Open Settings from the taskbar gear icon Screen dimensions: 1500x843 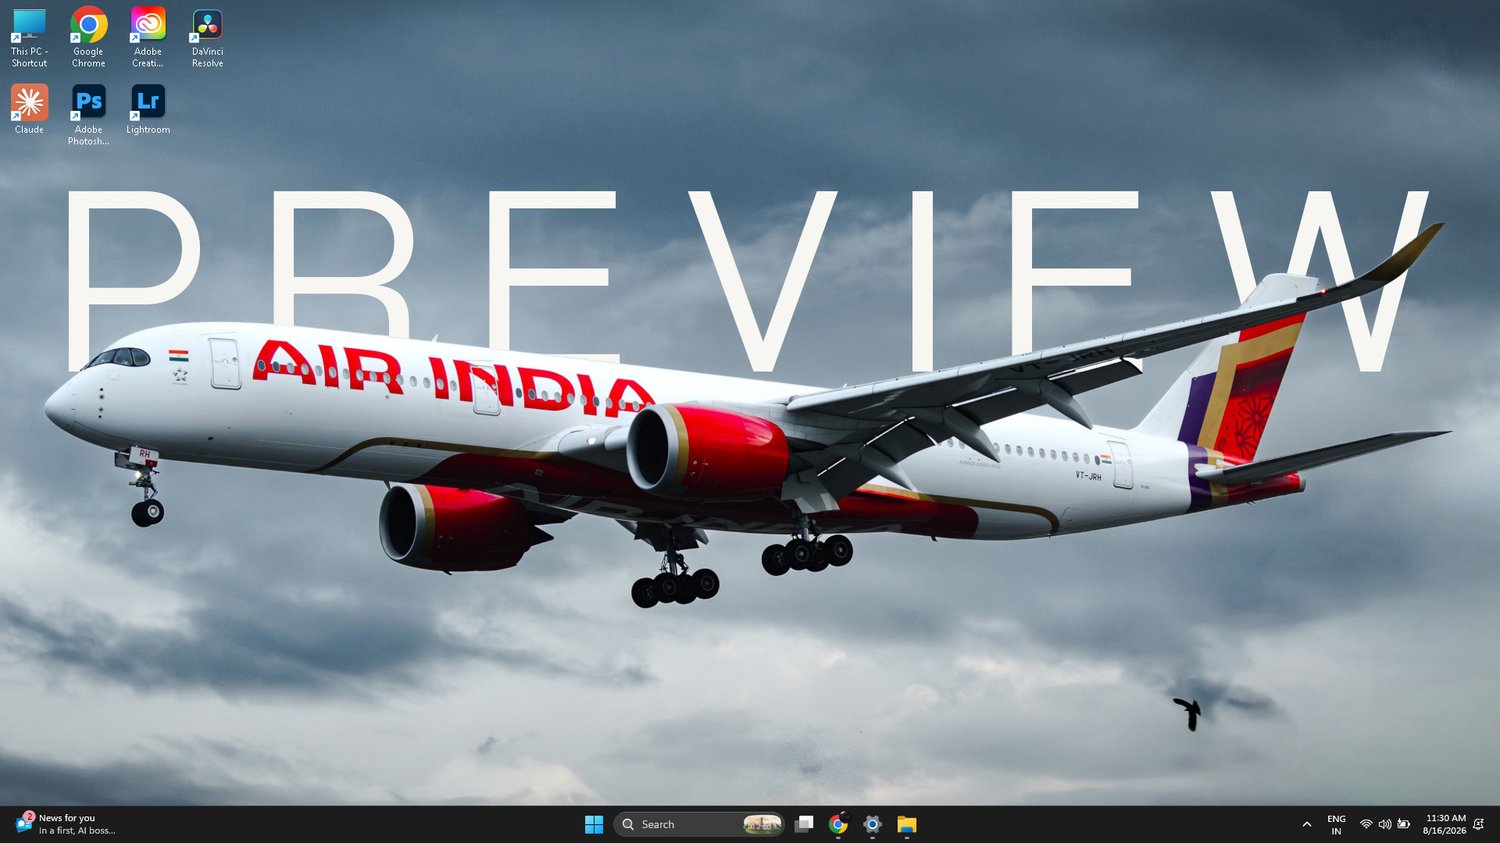click(872, 824)
